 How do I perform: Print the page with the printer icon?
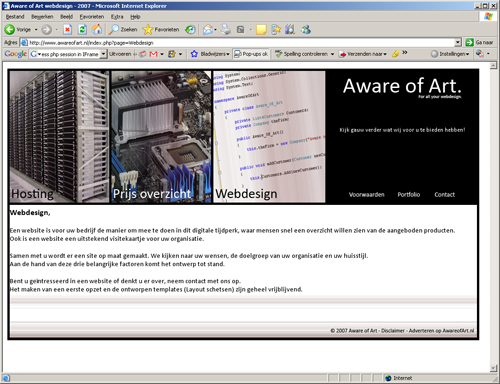click(226, 30)
